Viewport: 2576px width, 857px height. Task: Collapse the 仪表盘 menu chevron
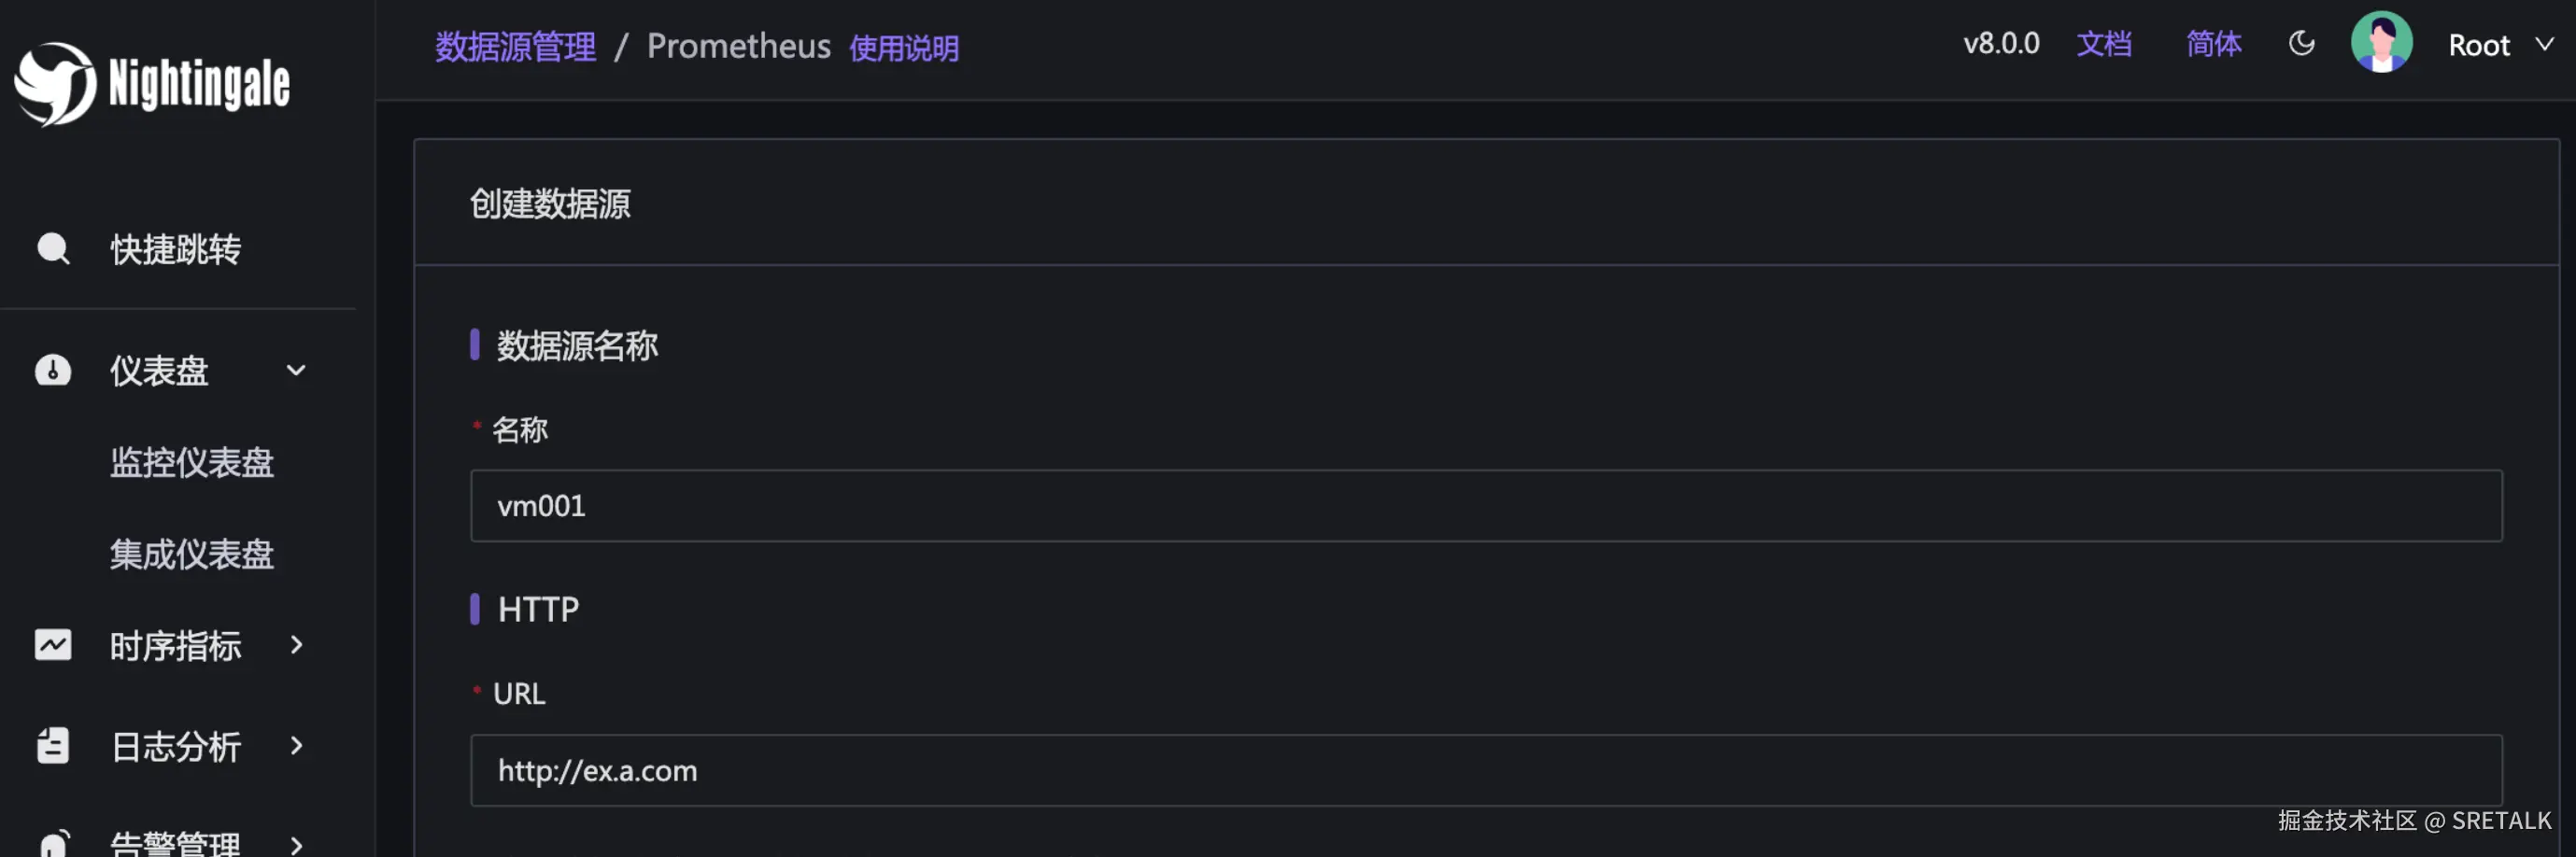point(296,370)
